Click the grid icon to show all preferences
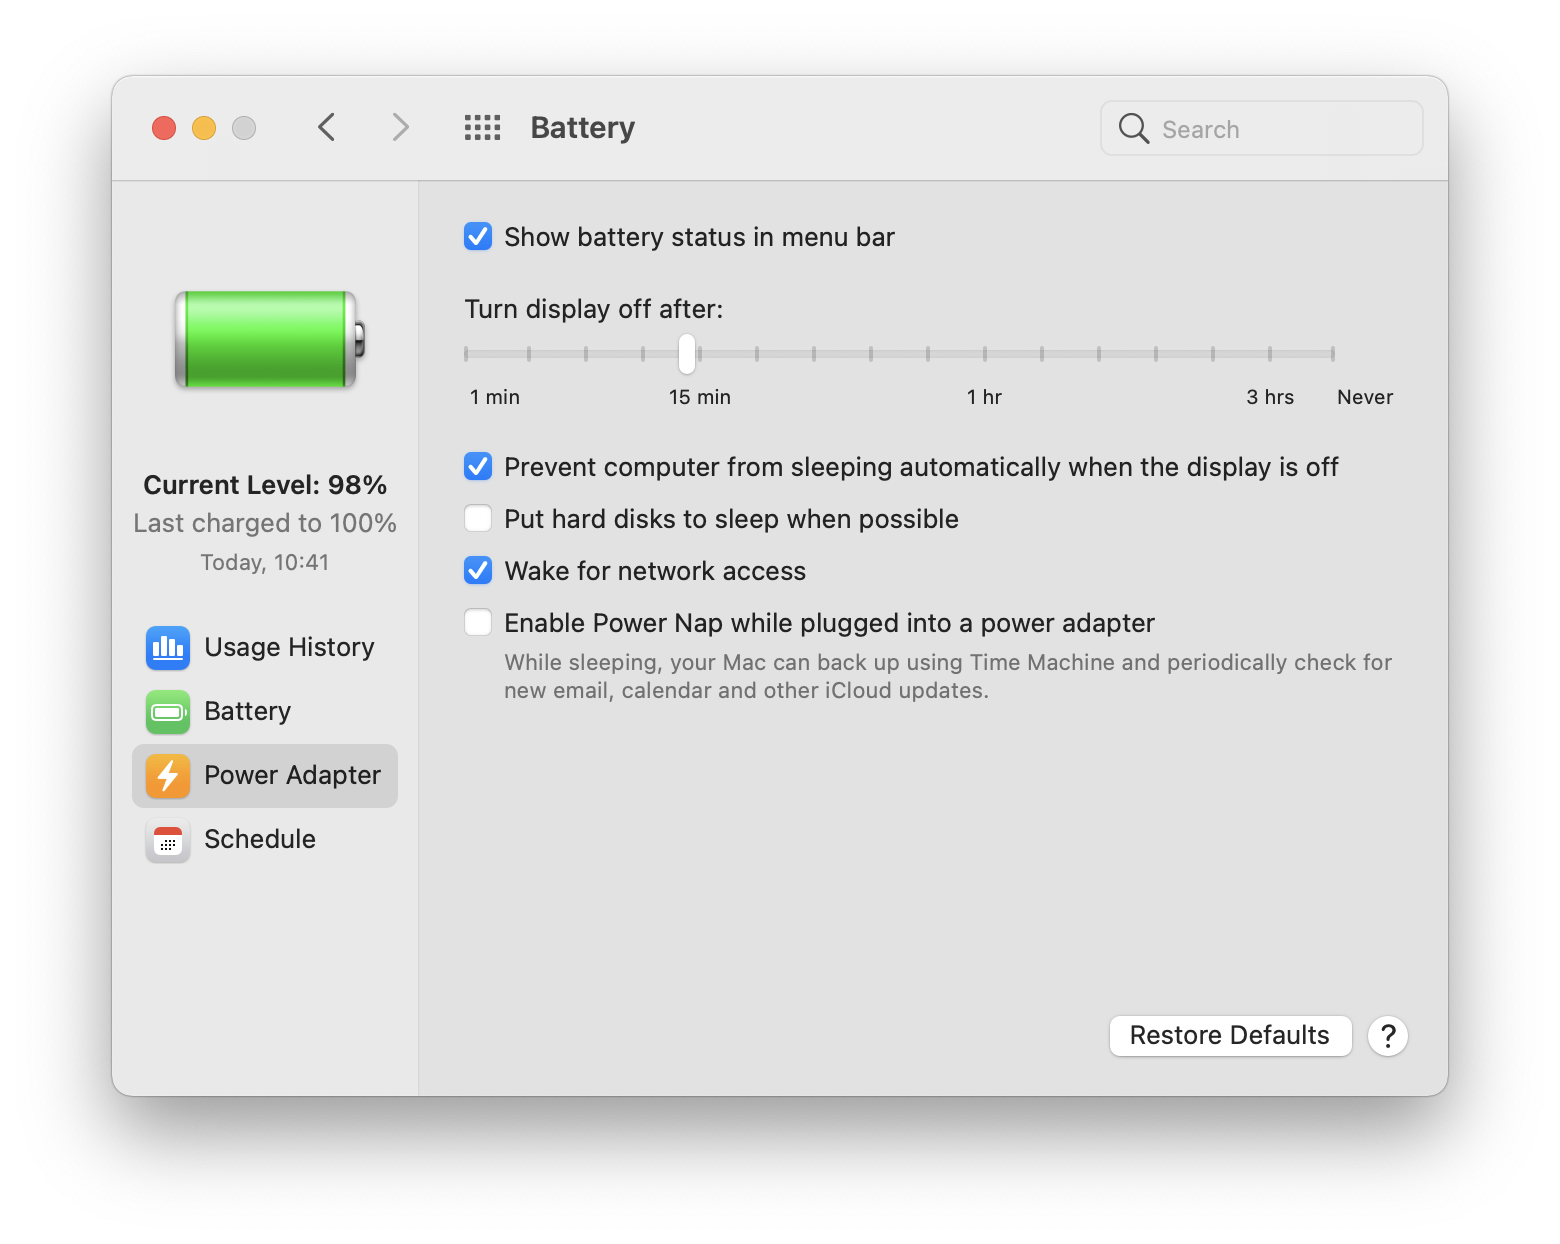 coord(482,127)
